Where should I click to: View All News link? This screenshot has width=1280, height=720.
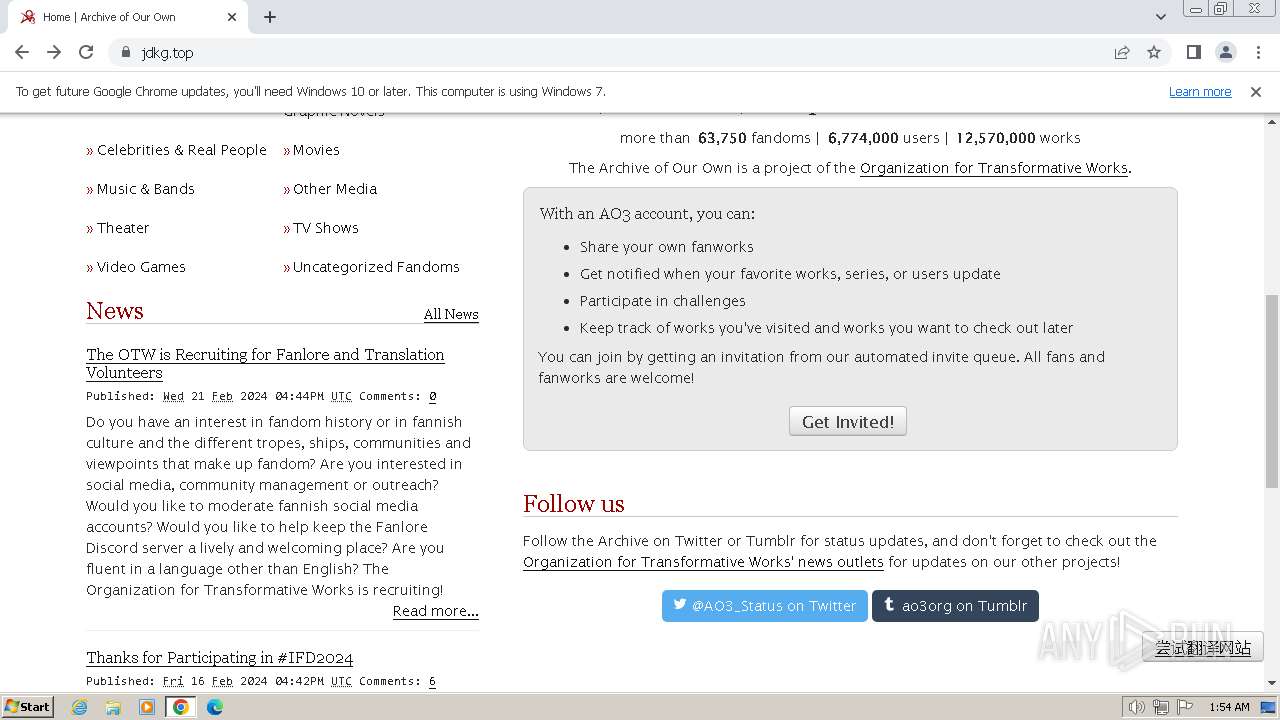451,314
